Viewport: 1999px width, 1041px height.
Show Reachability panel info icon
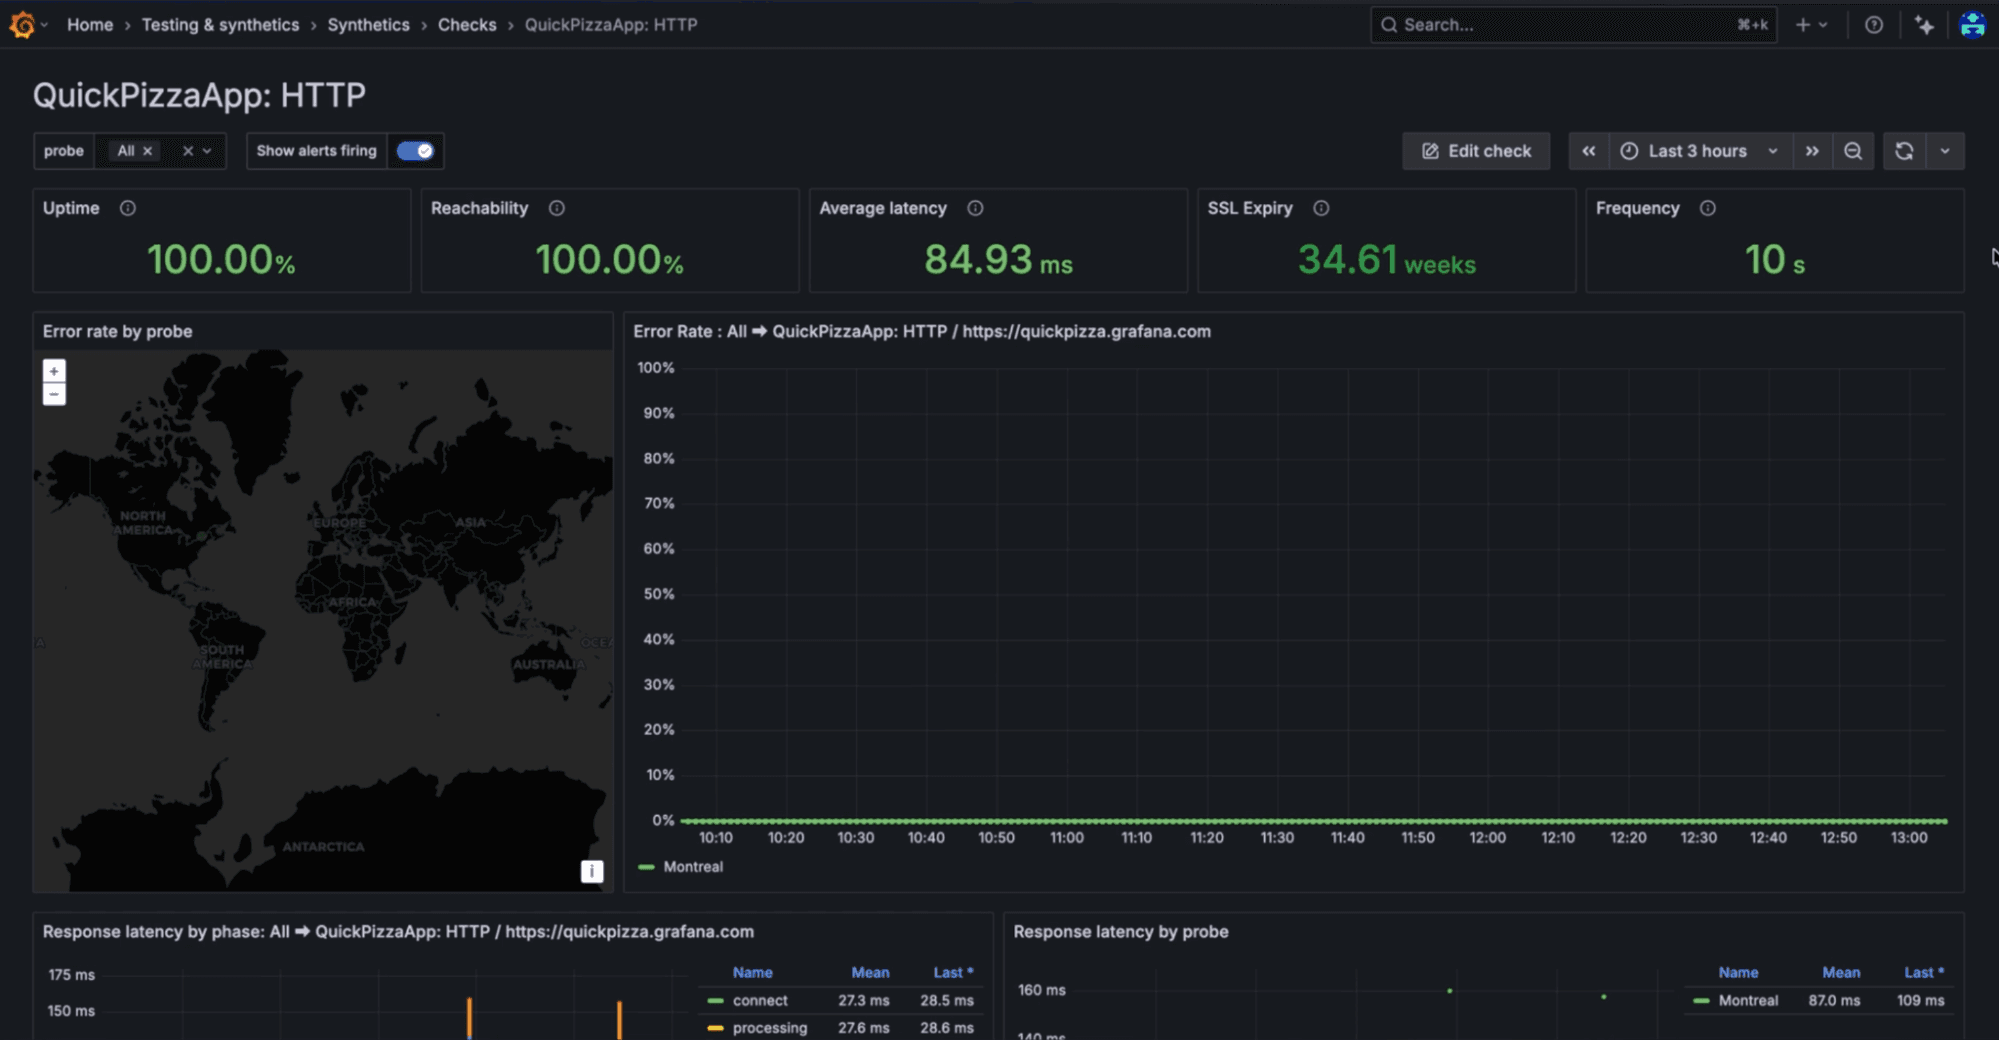[557, 208]
